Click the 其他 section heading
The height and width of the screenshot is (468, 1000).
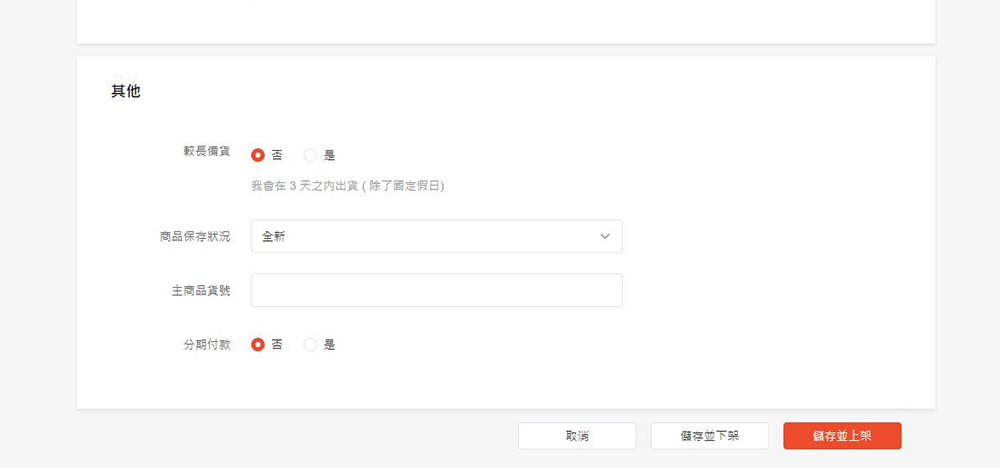(125, 92)
